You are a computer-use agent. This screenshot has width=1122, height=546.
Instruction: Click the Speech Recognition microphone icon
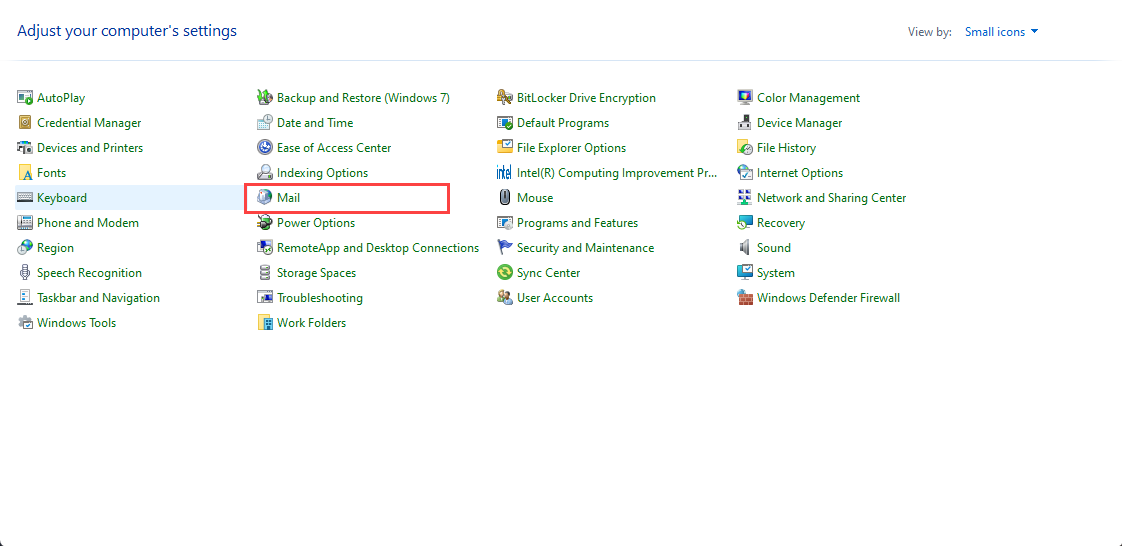coord(25,273)
